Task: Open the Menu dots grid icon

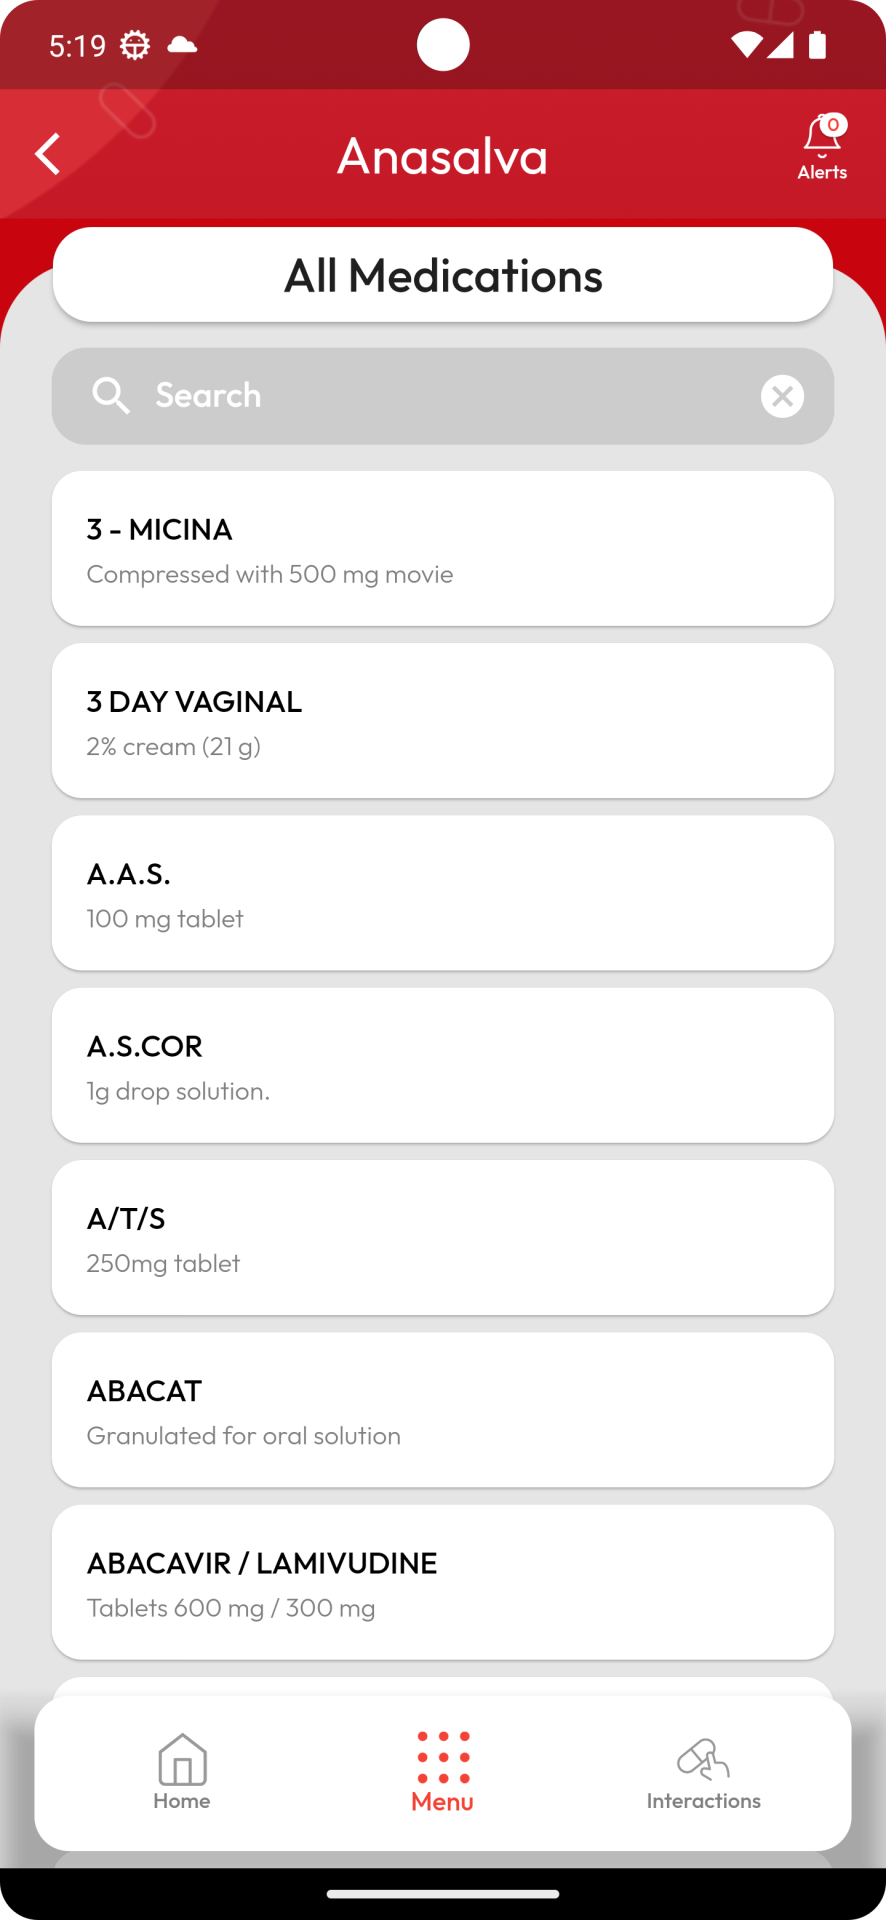Action: [443, 1757]
